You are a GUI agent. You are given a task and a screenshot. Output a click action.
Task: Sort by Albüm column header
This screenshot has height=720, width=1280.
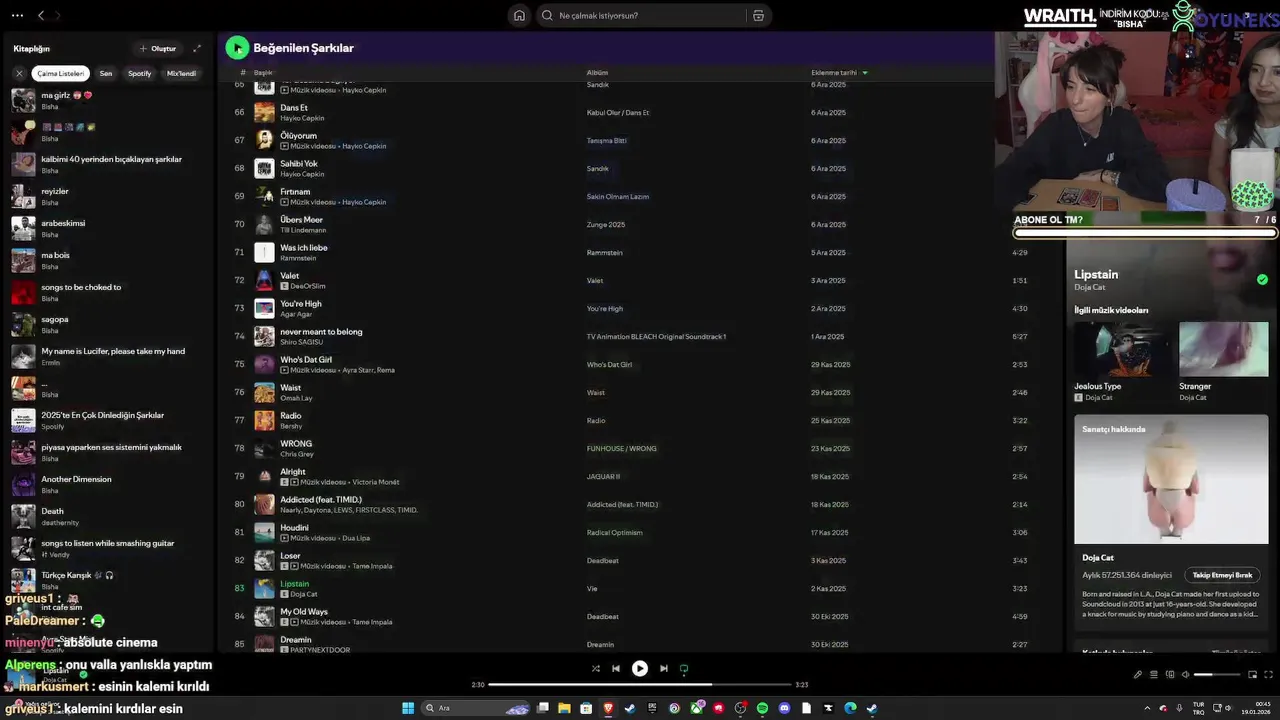(x=597, y=72)
